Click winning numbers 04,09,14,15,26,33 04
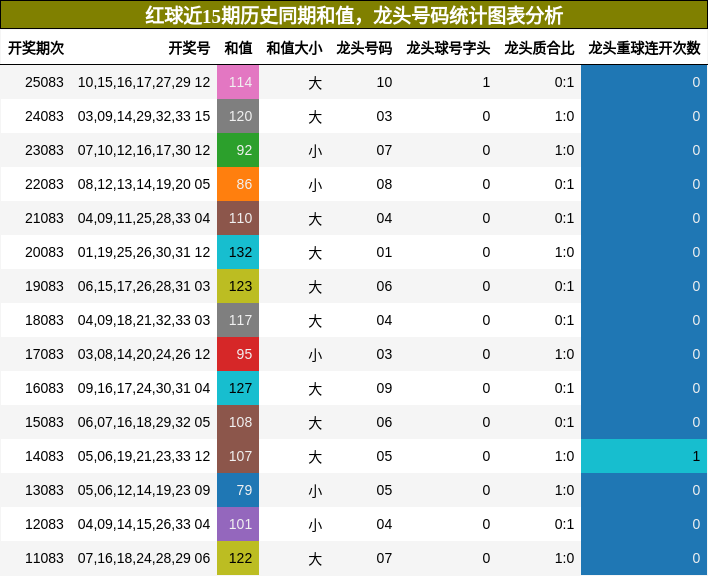This screenshot has width=708, height=576. pyautogui.click(x=144, y=524)
